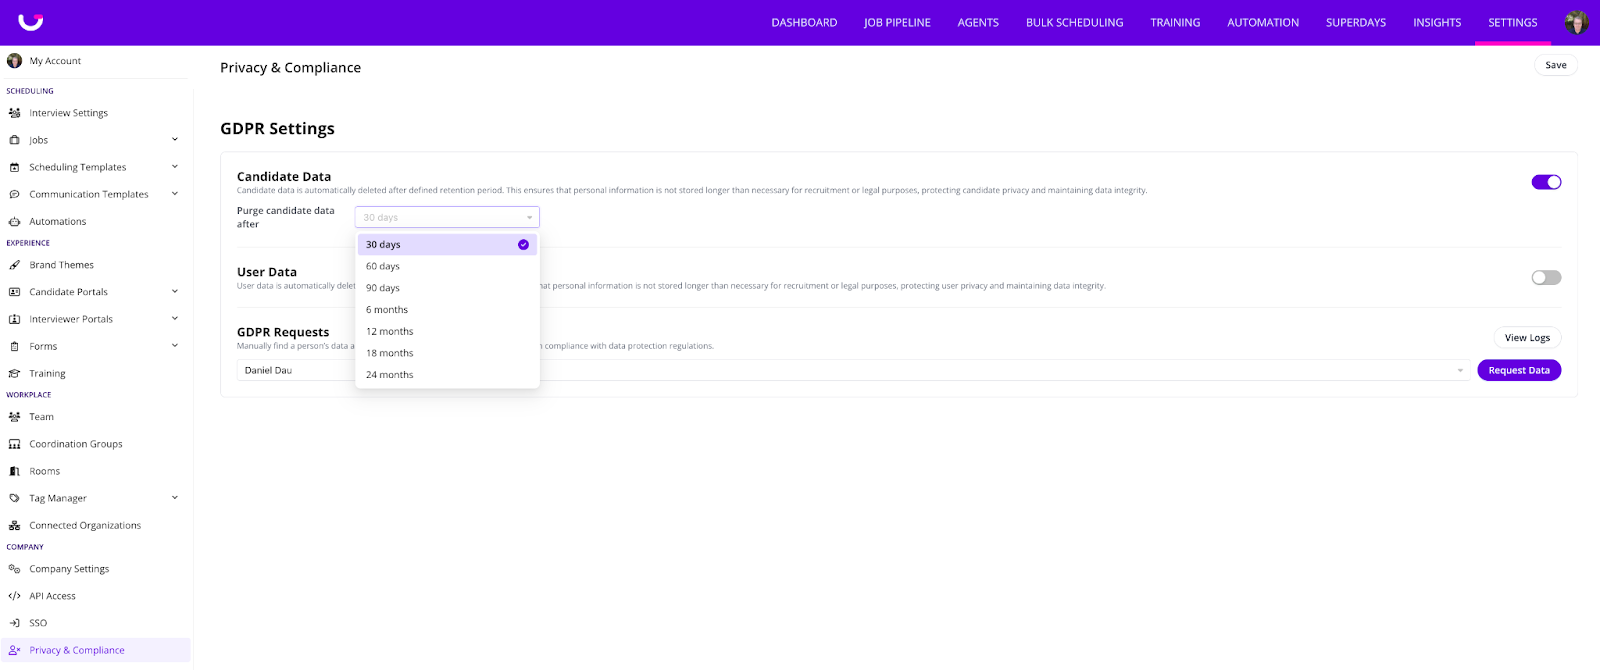
Task: Click the Daniel Dau person input field
Action: click(x=853, y=370)
